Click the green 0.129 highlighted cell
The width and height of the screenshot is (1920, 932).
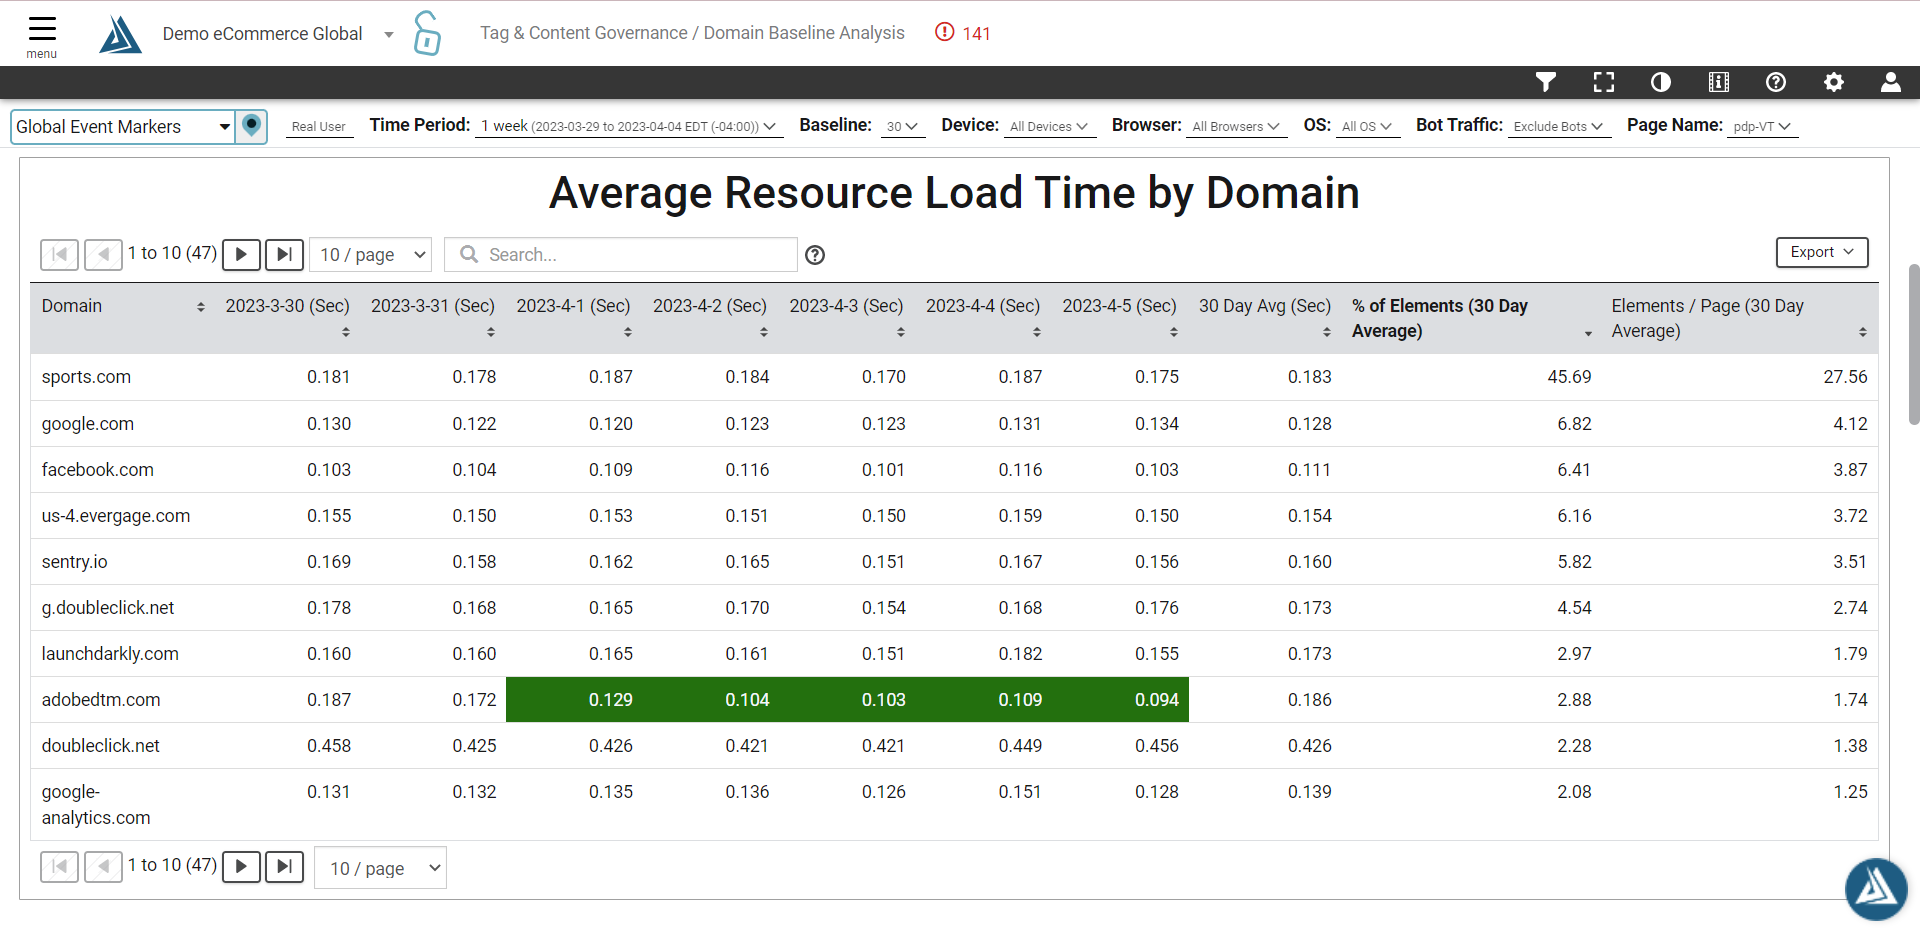pyautogui.click(x=574, y=700)
